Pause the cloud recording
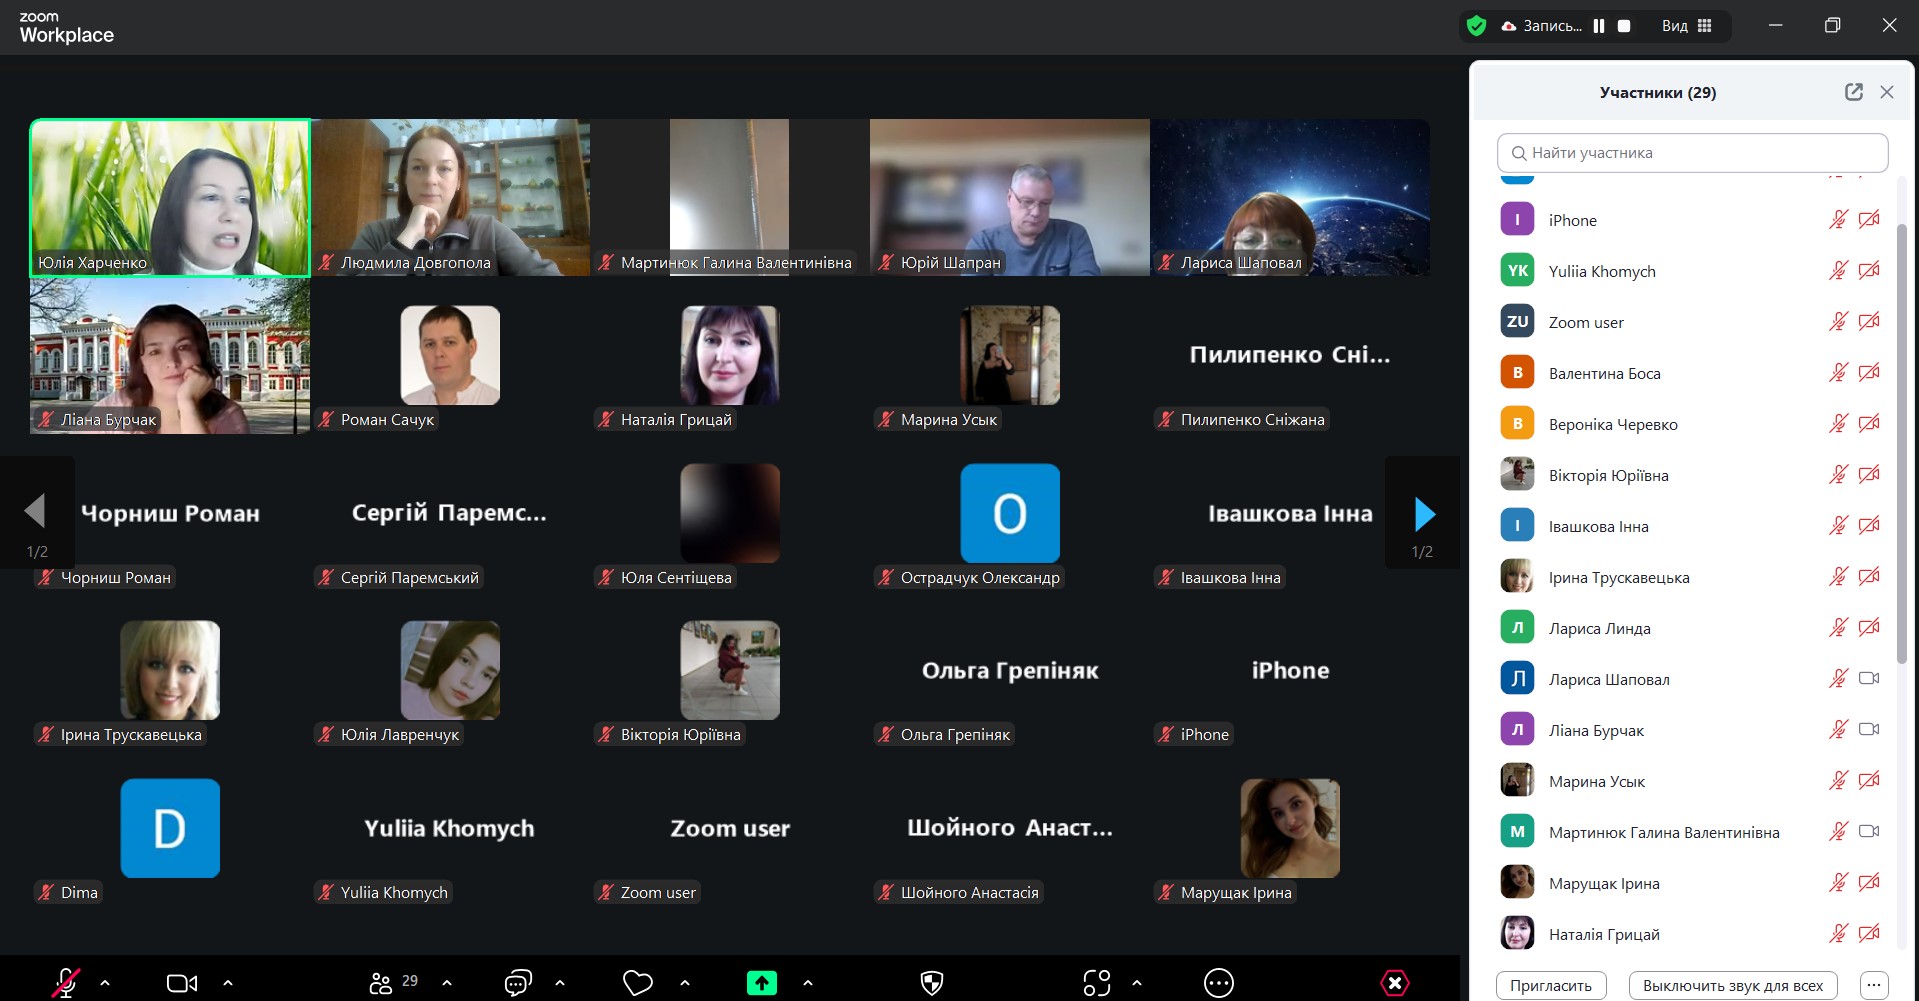The image size is (1919, 1001). [x=1599, y=26]
